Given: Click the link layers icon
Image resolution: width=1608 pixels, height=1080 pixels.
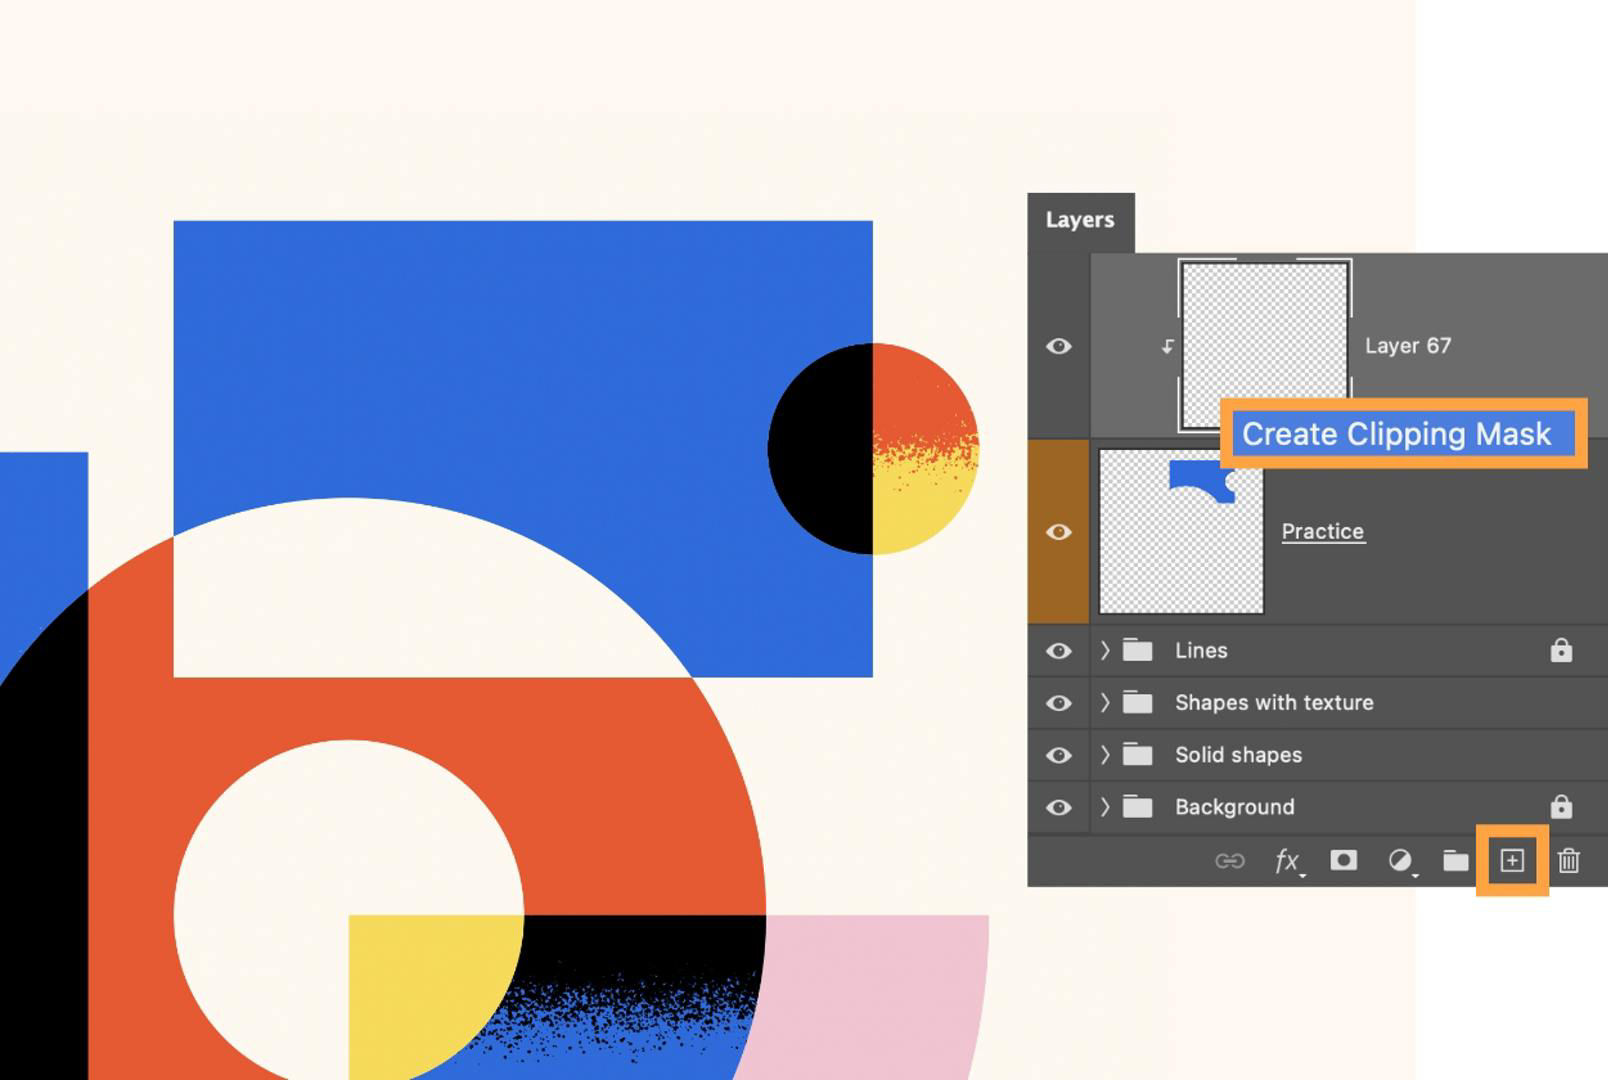Looking at the screenshot, I should point(1228,860).
